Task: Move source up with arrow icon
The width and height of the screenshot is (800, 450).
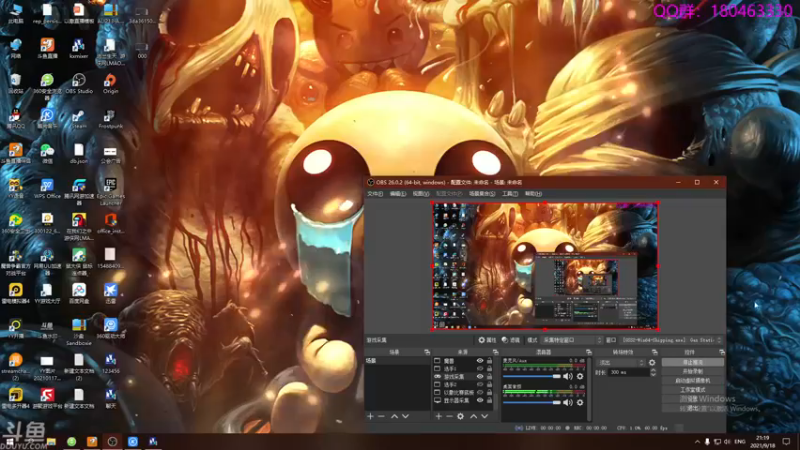Action: coord(473,416)
